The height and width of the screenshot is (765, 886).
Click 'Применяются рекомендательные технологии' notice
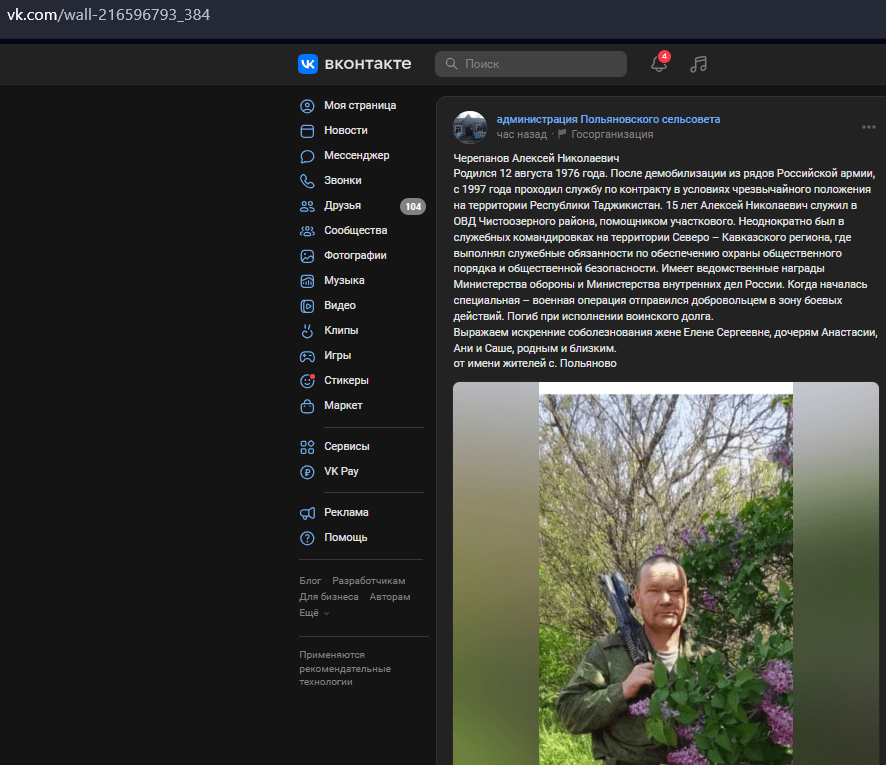pyautogui.click(x=345, y=668)
